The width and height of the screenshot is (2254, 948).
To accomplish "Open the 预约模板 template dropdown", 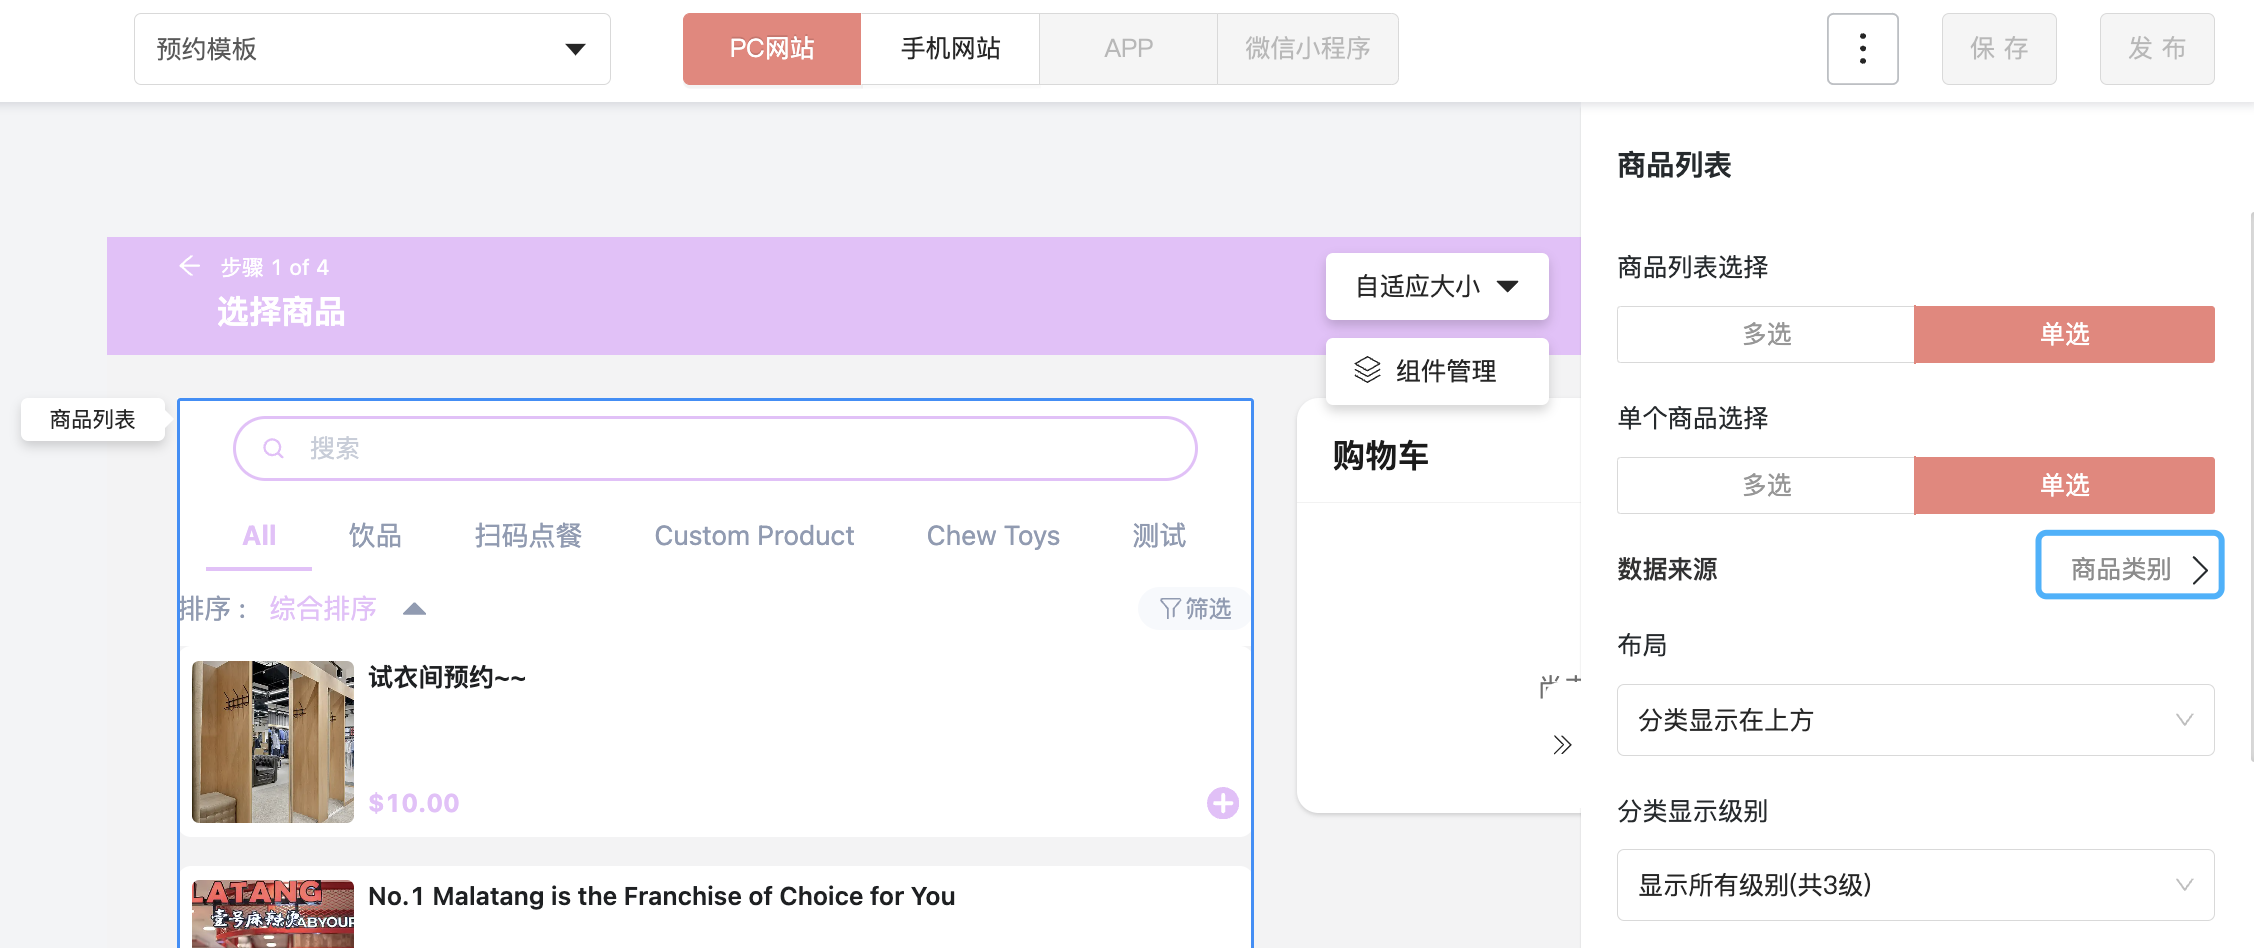I will (372, 49).
